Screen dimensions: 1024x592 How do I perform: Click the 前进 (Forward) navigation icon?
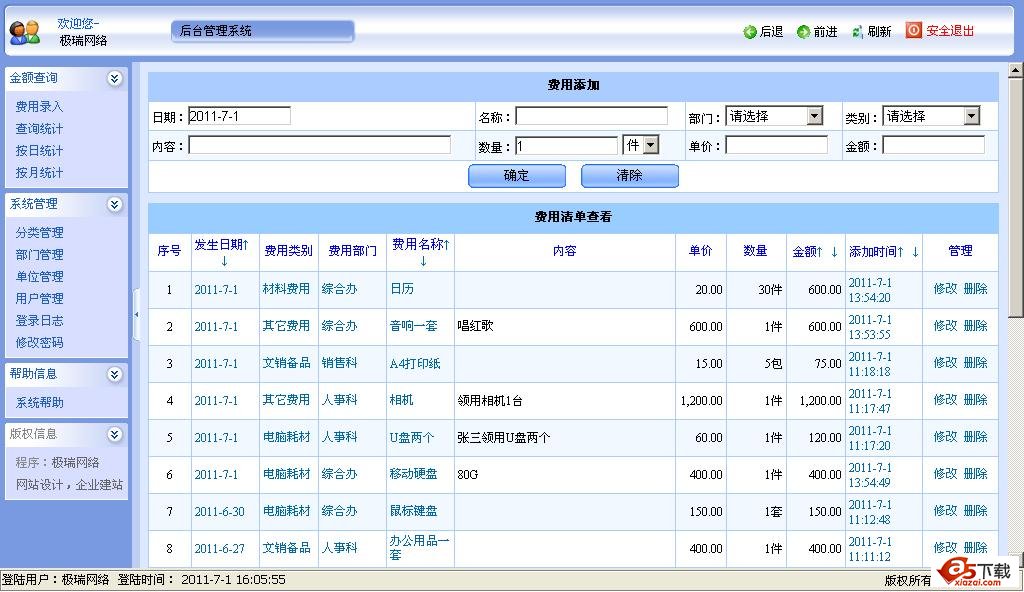pyautogui.click(x=800, y=30)
